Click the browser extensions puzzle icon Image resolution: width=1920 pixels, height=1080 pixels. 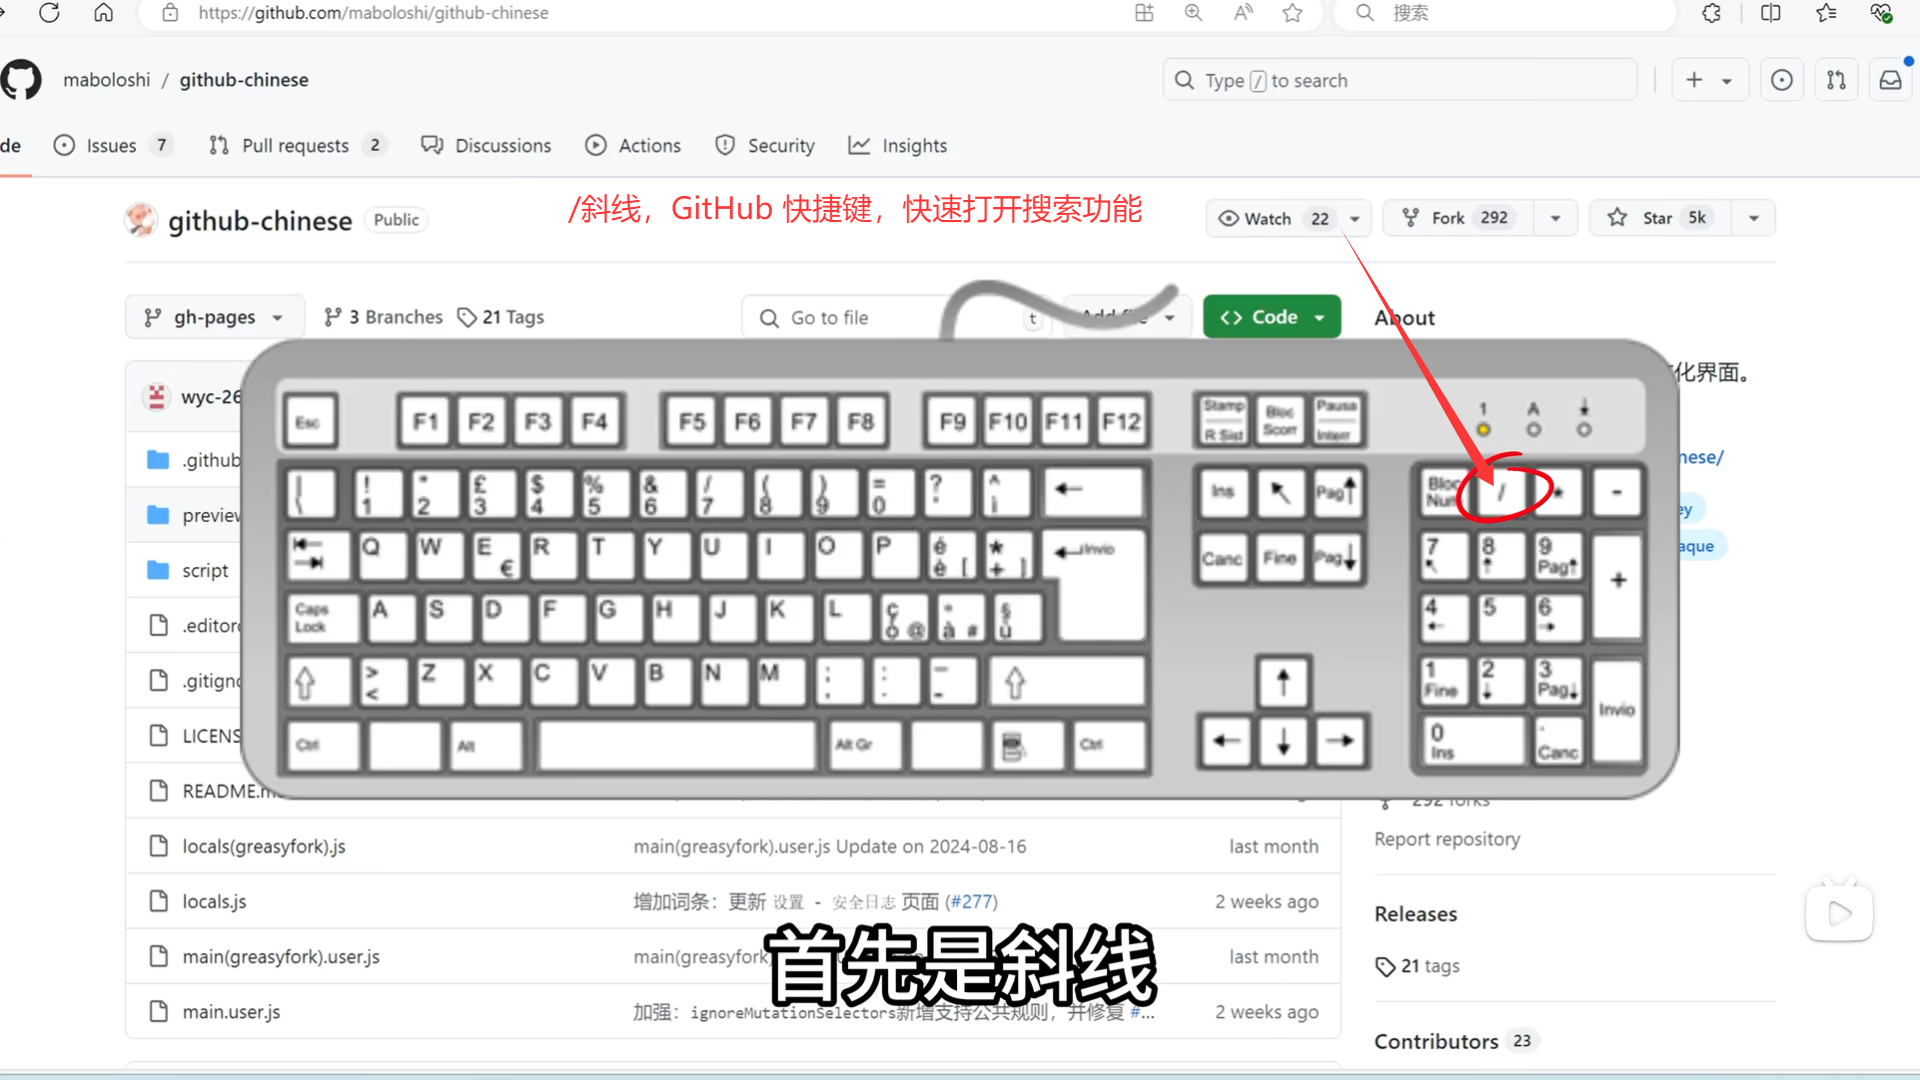[x=1711, y=13]
